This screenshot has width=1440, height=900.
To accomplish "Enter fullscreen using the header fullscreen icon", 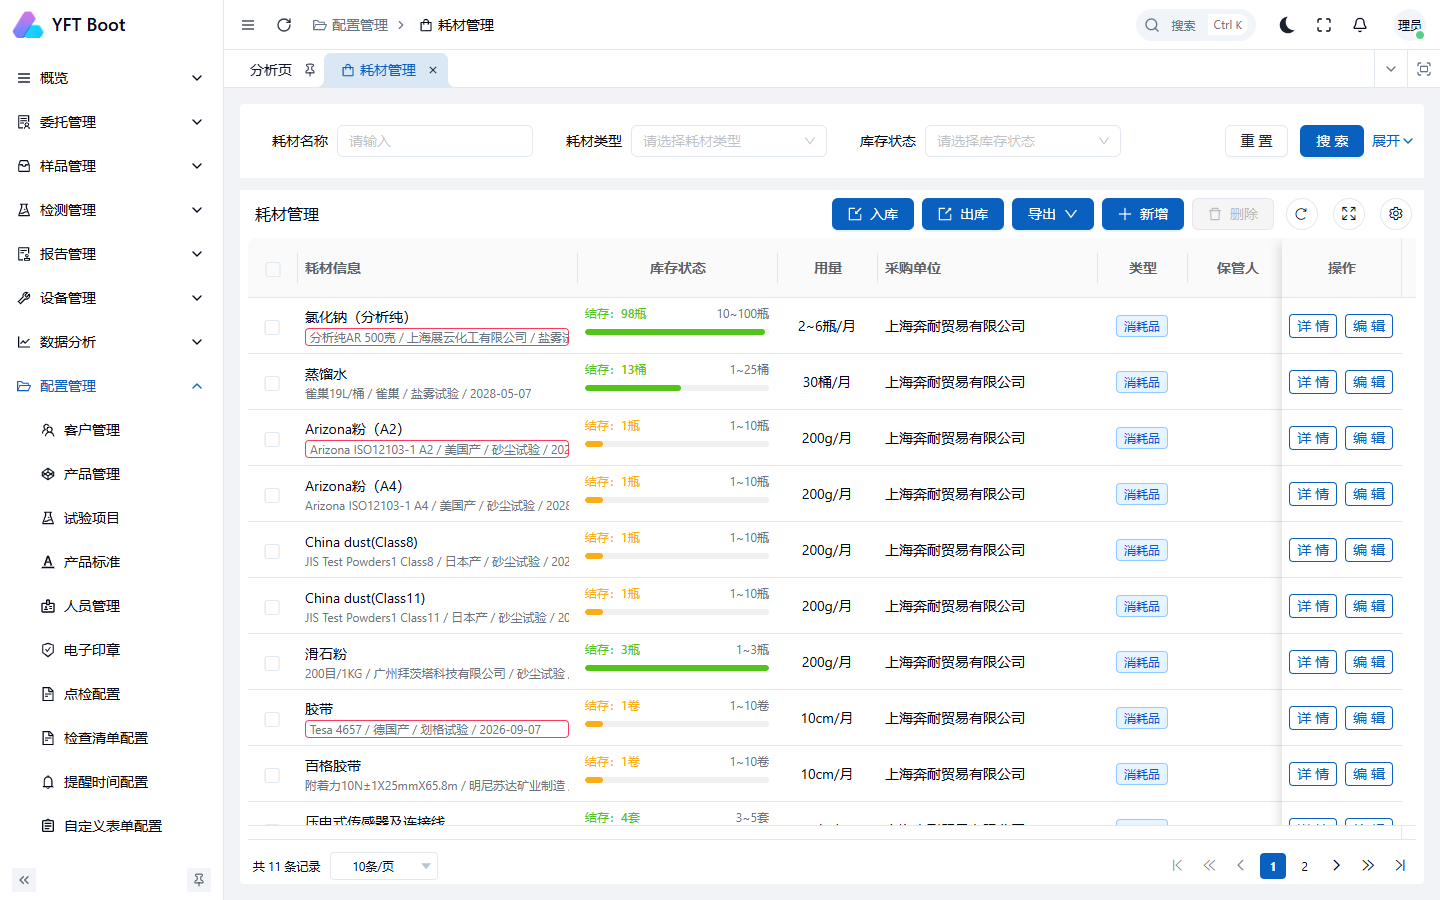I will [x=1324, y=25].
